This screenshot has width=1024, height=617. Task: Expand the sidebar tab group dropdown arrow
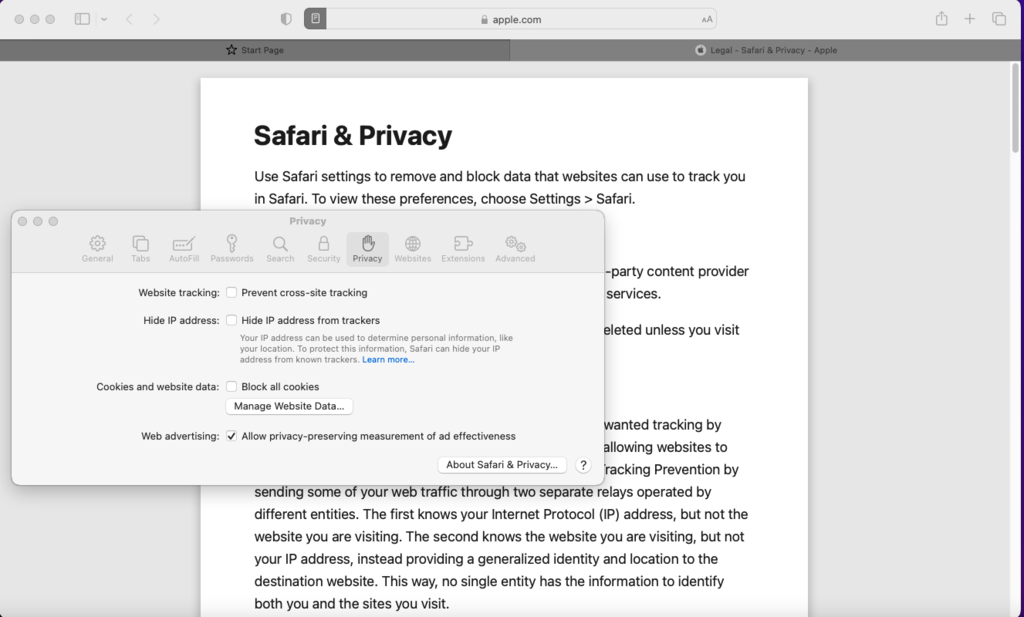coord(104,19)
